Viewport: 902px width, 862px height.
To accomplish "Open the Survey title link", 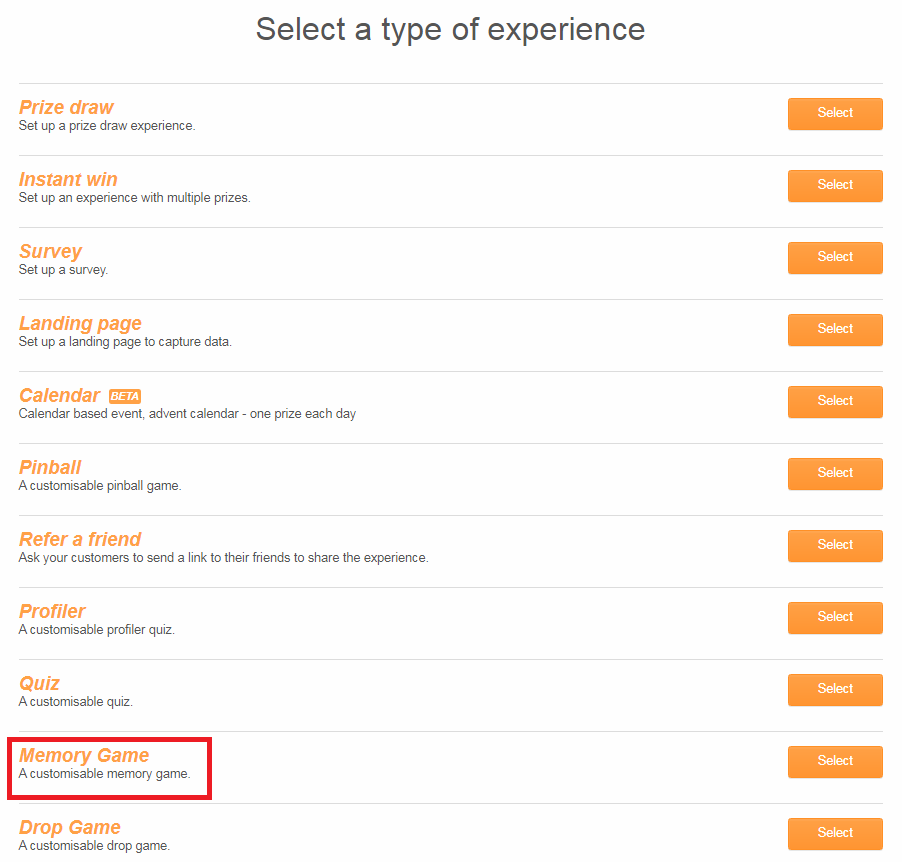I will coord(50,251).
